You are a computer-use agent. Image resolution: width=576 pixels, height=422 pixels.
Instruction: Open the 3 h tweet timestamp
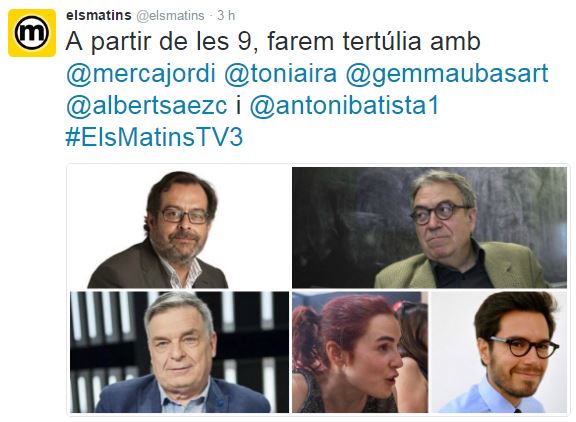[x=226, y=15]
